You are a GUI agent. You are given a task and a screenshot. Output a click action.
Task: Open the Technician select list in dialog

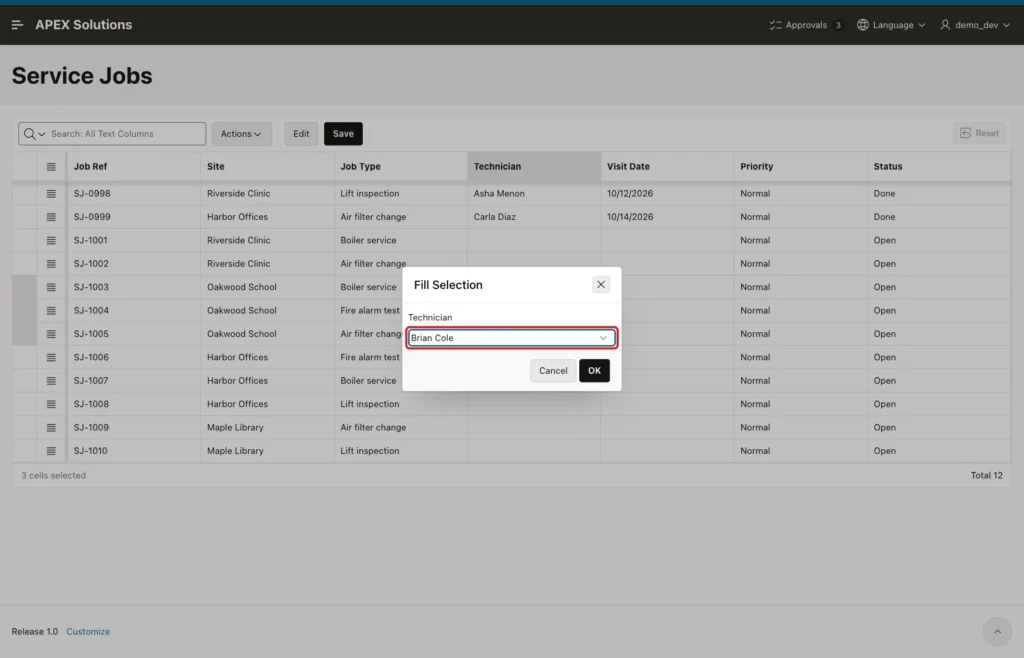coord(511,338)
